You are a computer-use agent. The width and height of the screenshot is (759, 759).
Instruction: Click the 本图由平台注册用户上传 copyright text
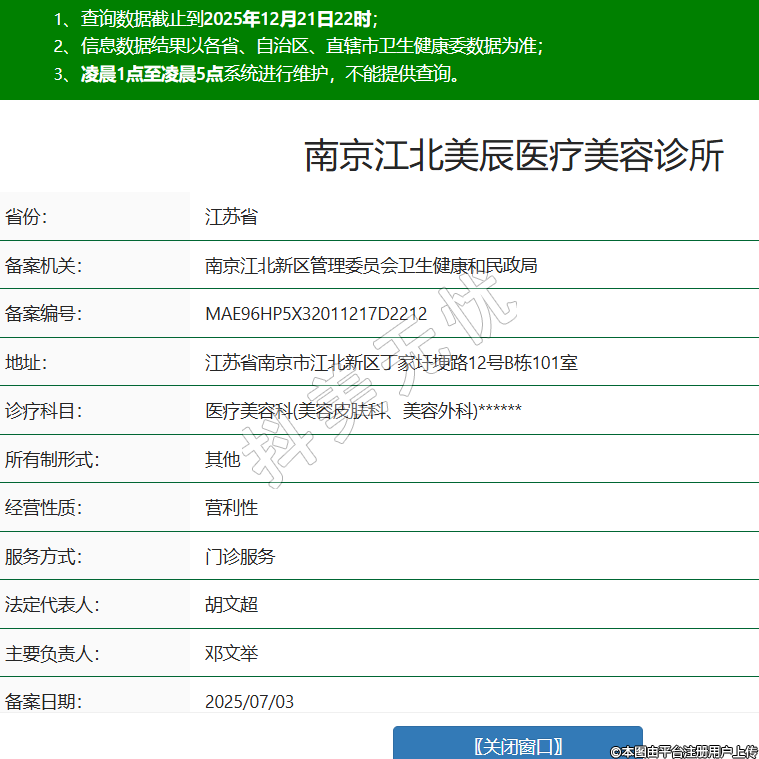pyautogui.click(x=684, y=751)
